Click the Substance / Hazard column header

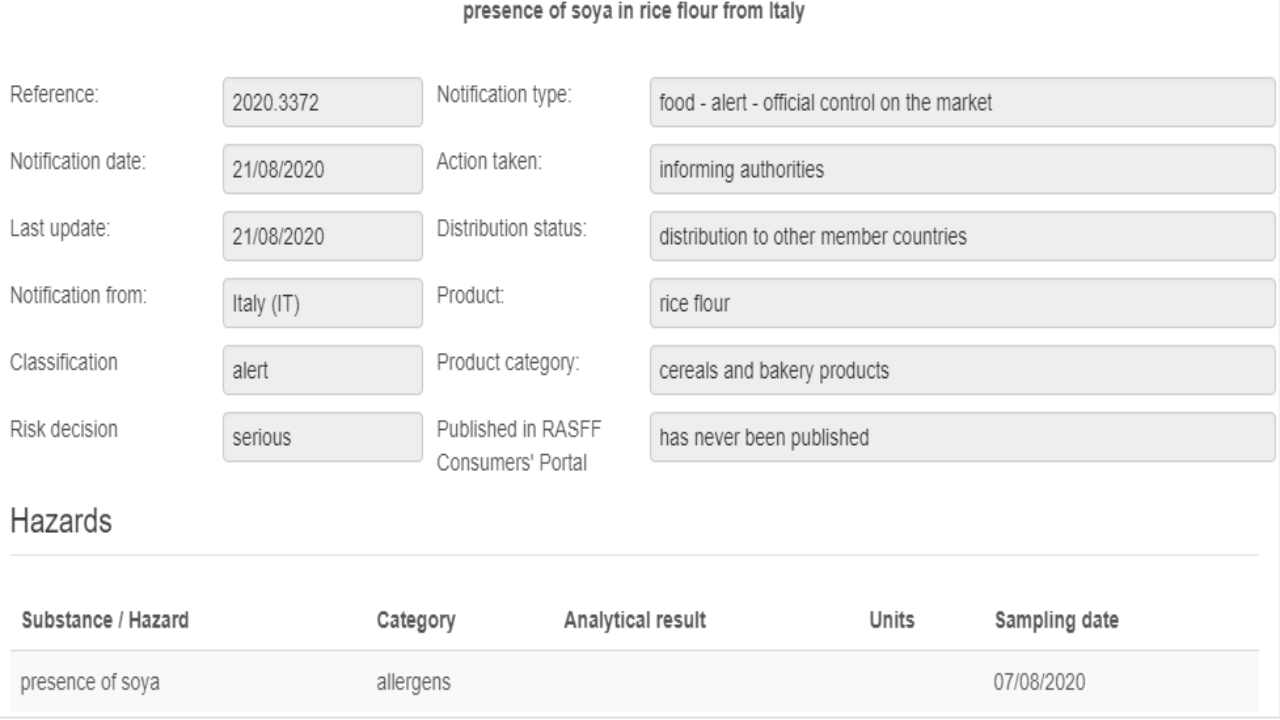point(104,620)
